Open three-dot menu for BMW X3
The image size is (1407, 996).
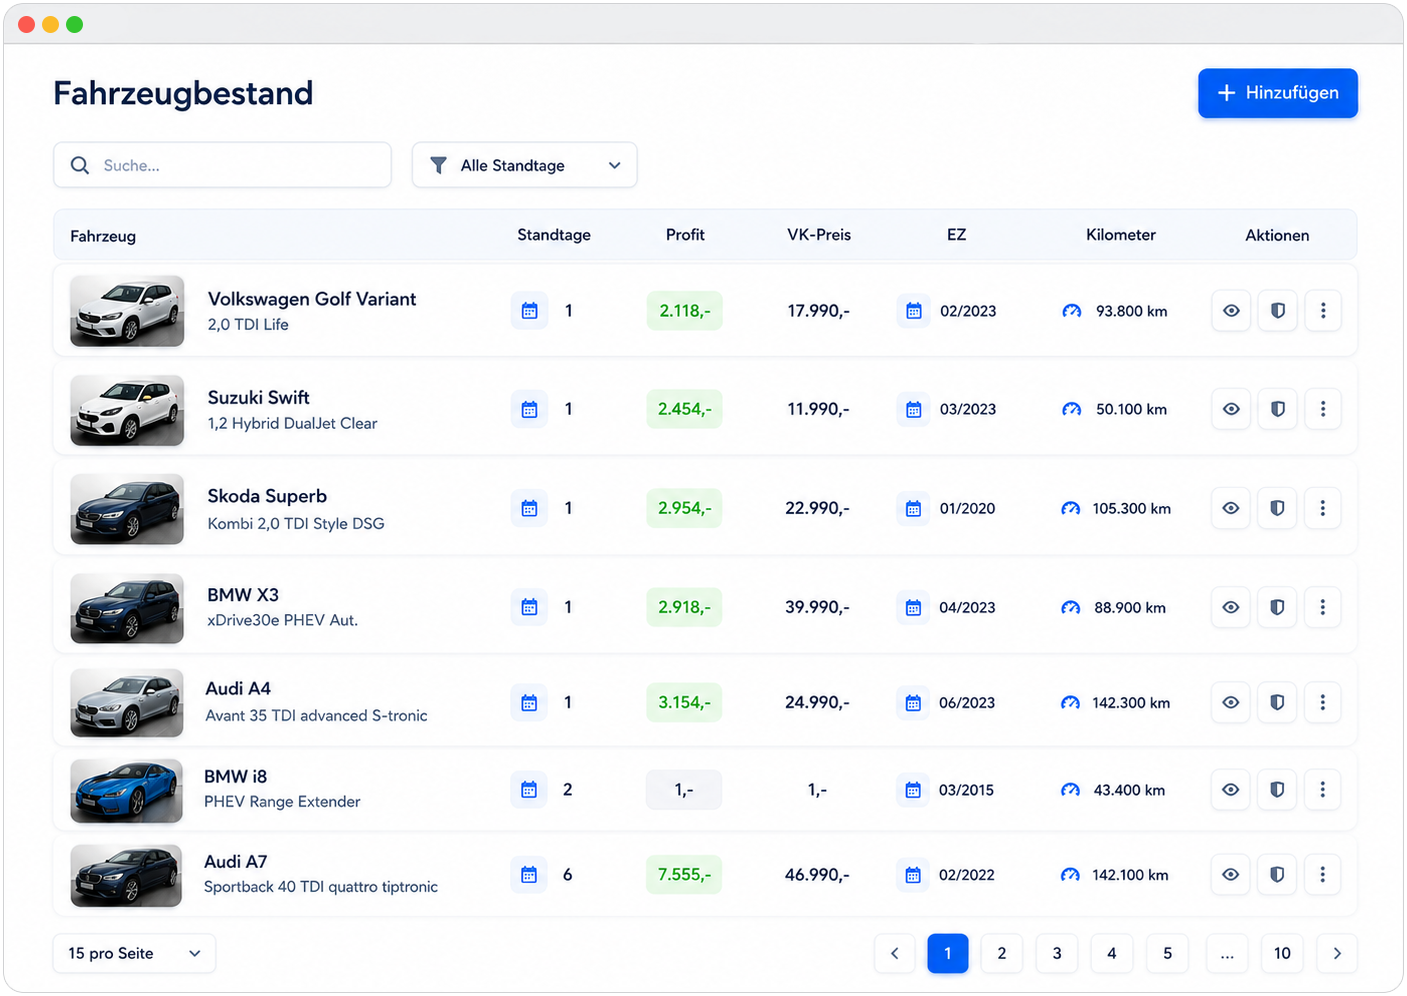[x=1323, y=607]
